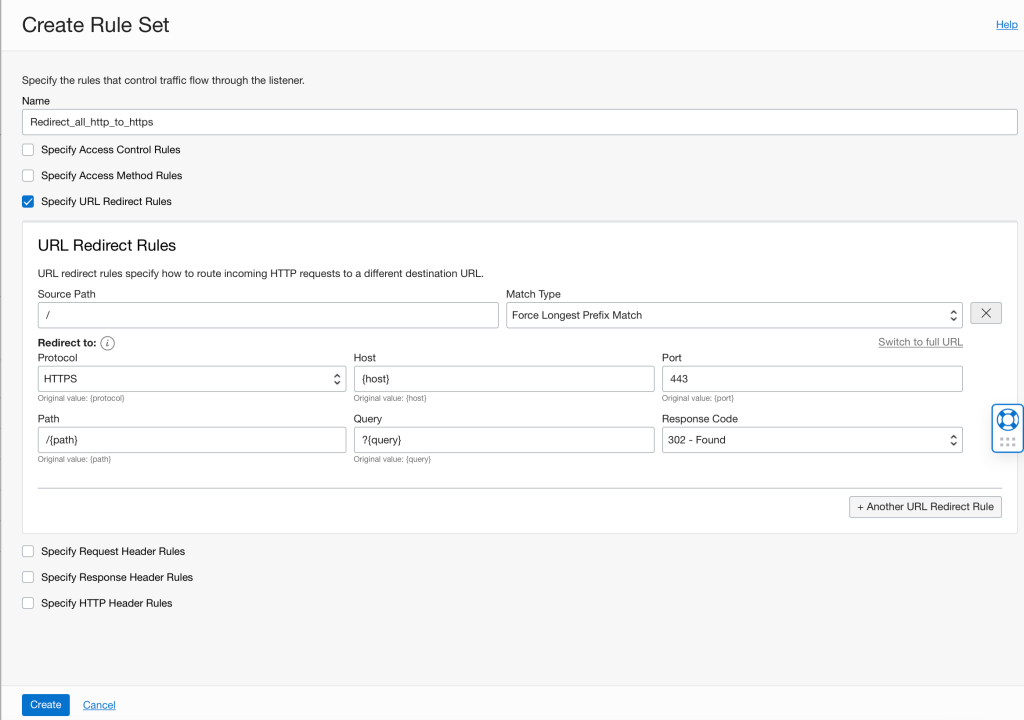Viewport: 1024px width, 720px height.
Task: Remove the URL redirect rule with X
Action: (986, 314)
